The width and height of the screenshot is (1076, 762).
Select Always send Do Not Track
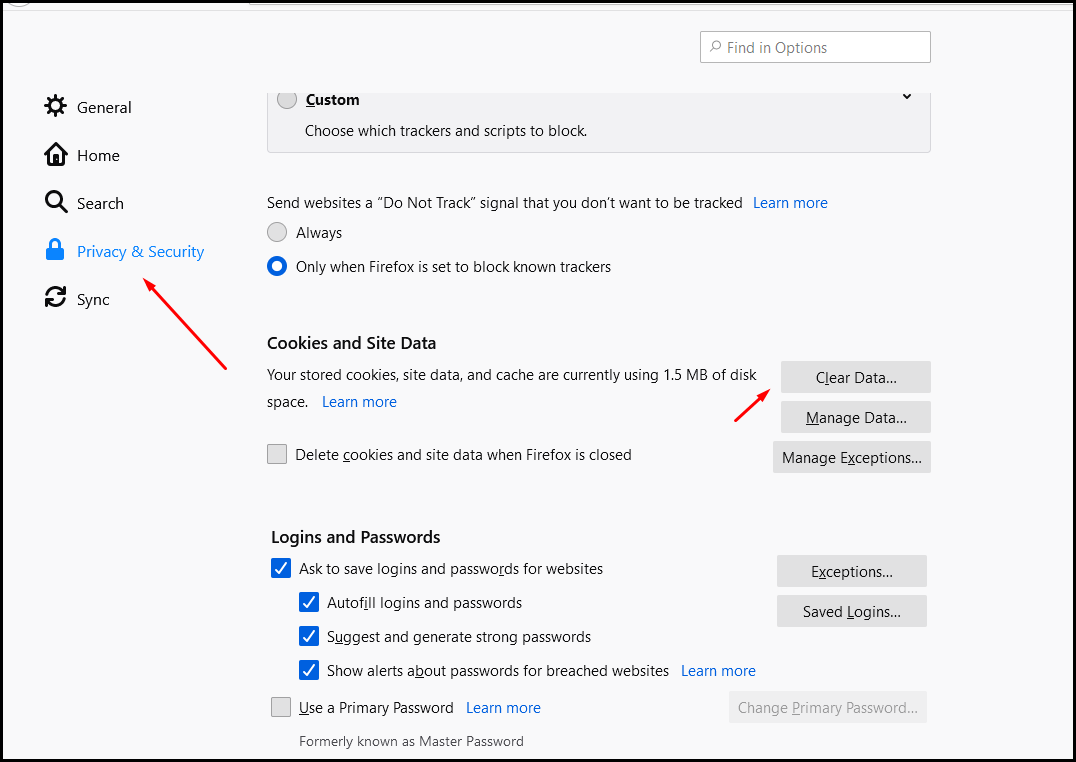pyautogui.click(x=277, y=232)
